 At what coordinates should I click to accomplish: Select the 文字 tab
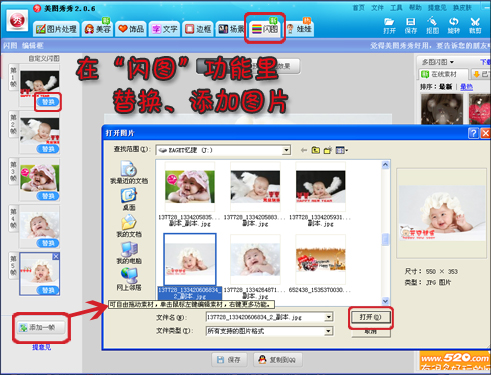(x=165, y=29)
